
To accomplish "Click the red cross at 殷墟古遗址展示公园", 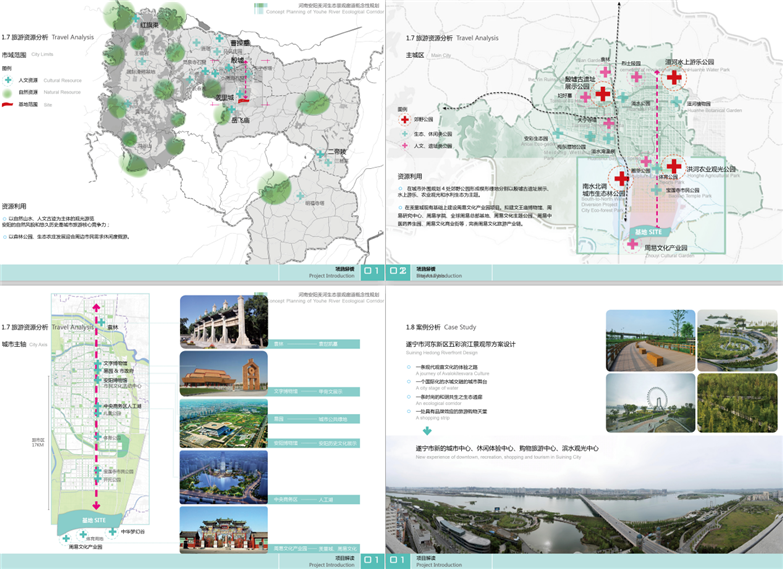I will click(603, 93).
